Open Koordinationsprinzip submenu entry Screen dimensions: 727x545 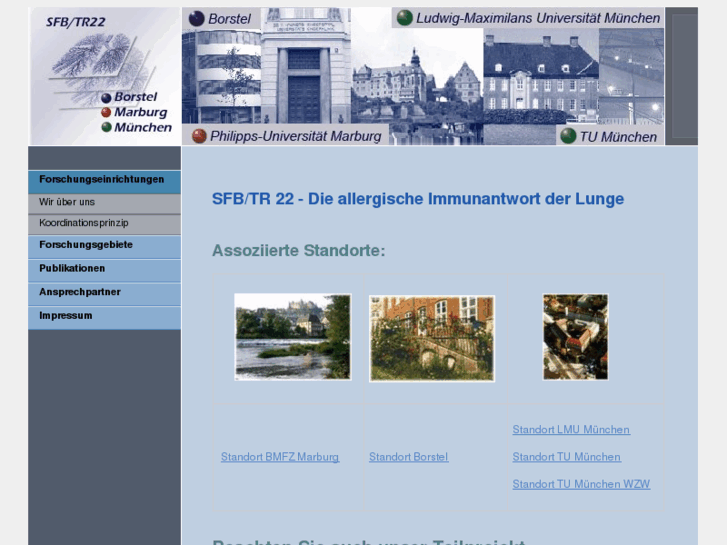pos(104,224)
